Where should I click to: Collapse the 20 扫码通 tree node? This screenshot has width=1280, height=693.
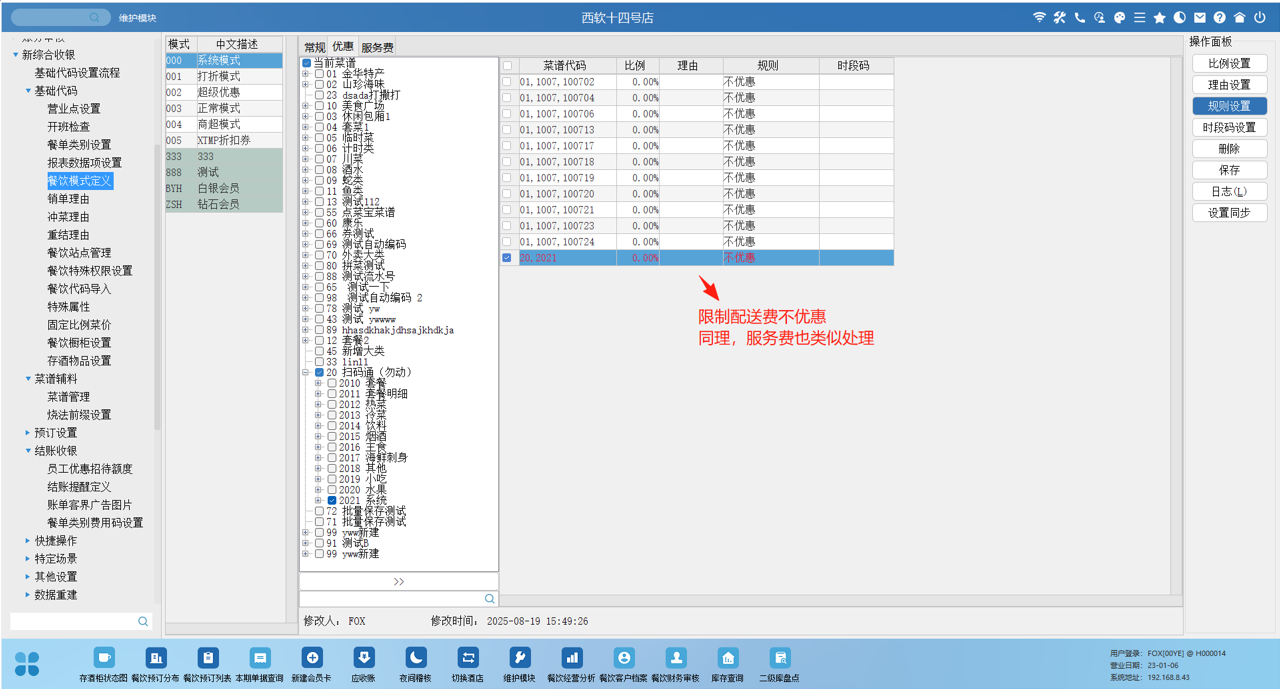[x=306, y=372]
